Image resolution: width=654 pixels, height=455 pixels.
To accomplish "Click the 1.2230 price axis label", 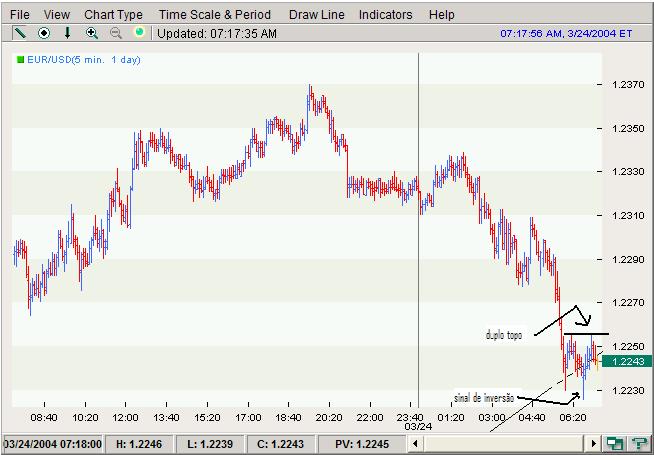I will click(x=628, y=390).
